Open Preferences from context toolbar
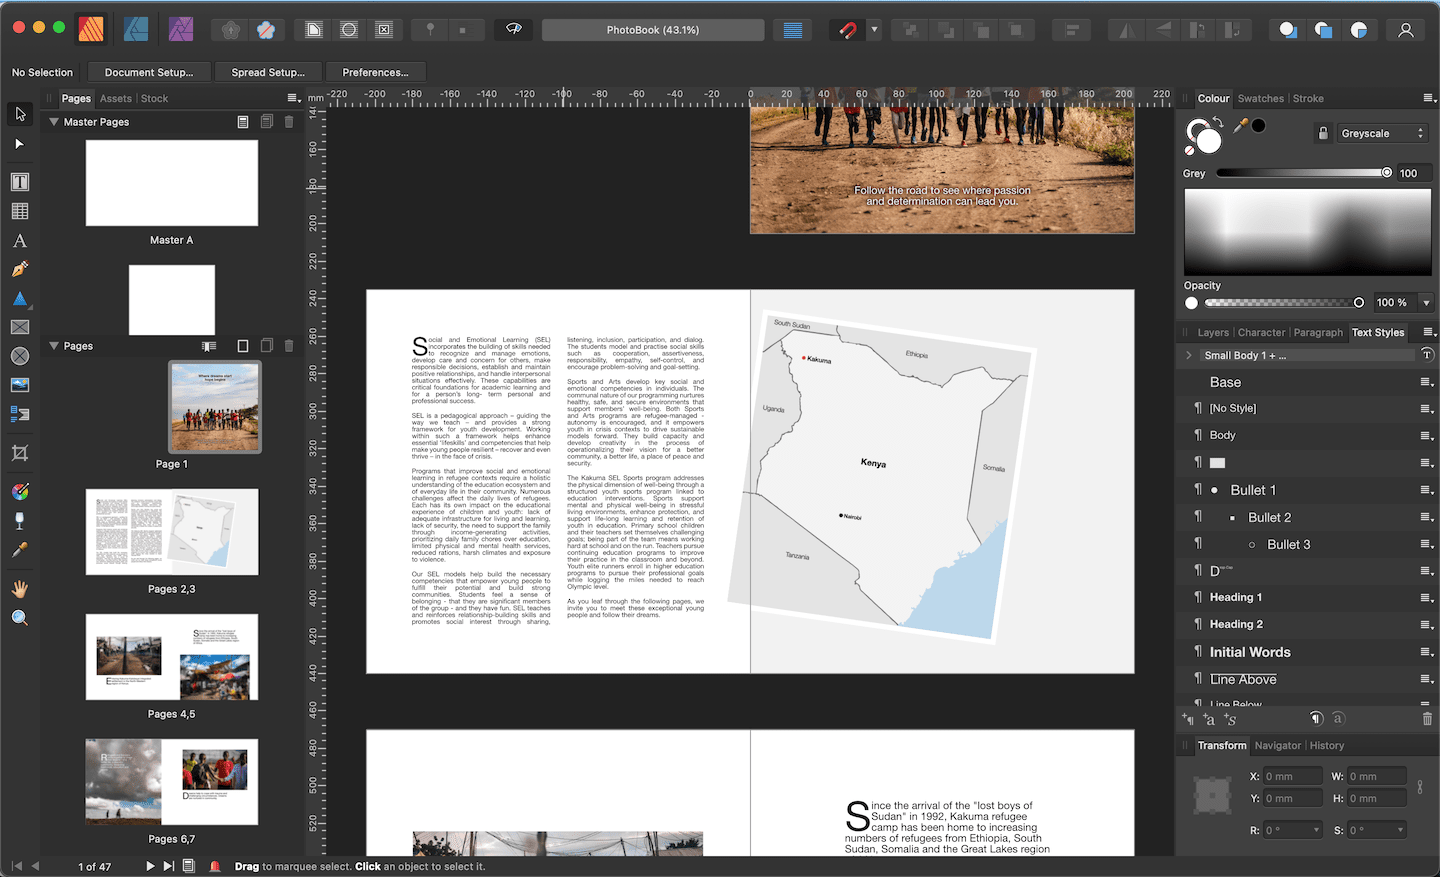The image size is (1440, 877). pos(375,72)
